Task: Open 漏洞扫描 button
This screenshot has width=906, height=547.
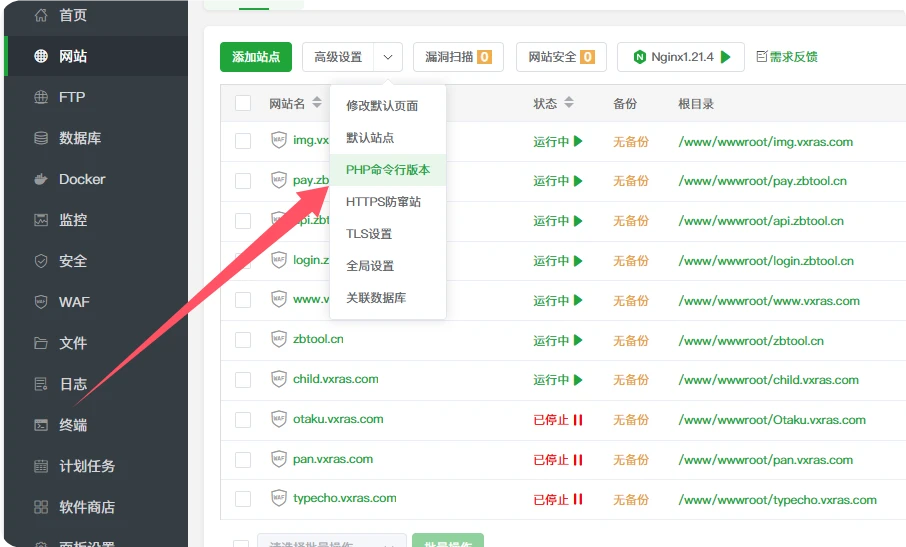Action: (458, 57)
